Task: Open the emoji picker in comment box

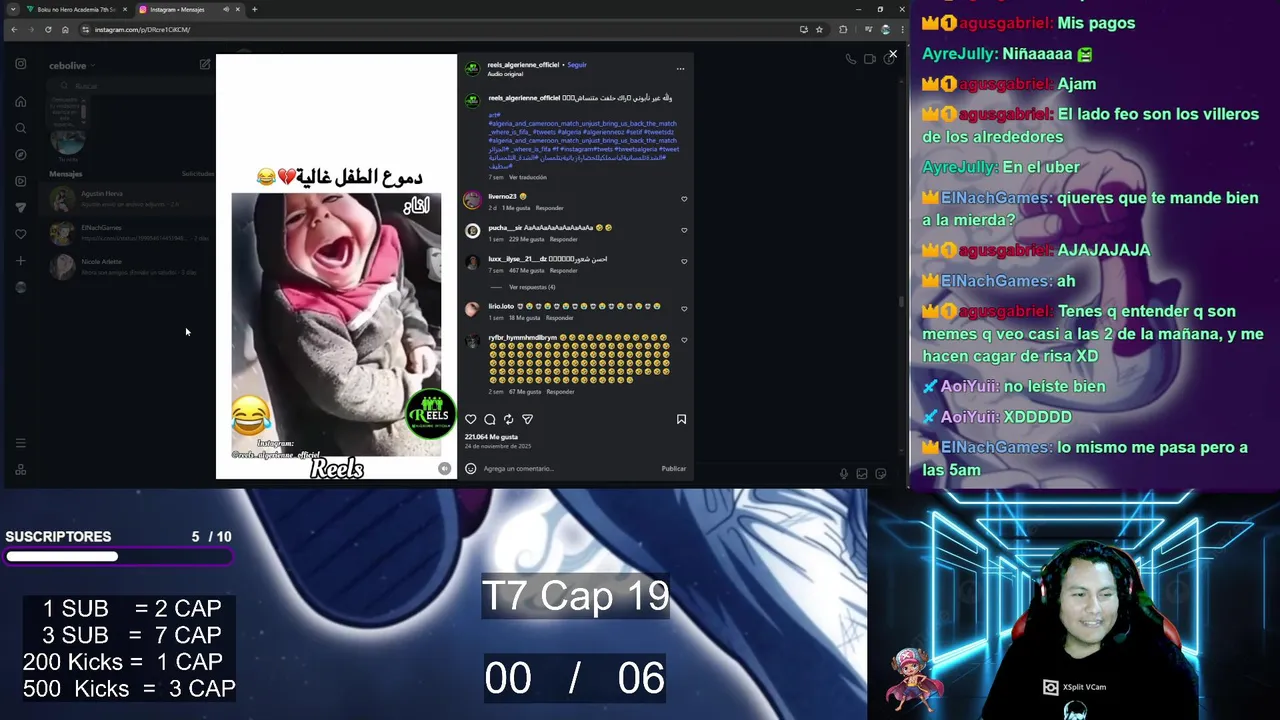Action: pyautogui.click(x=470, y=468)
